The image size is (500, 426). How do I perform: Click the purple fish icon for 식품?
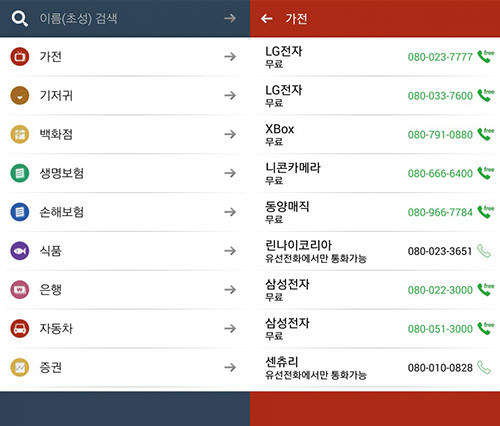20,251
